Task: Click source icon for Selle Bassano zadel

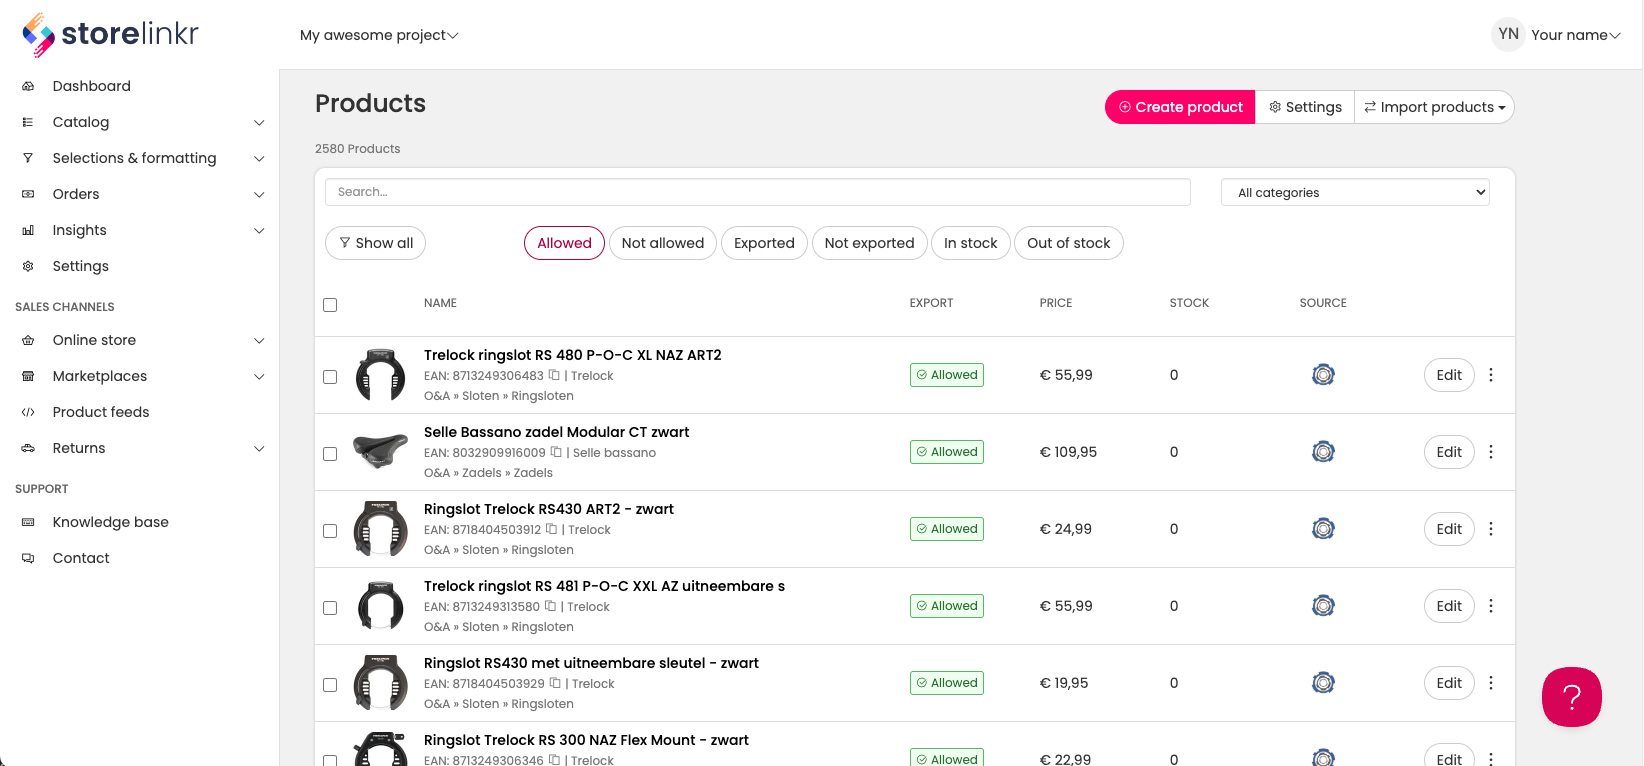Action: click(1323, 452)
